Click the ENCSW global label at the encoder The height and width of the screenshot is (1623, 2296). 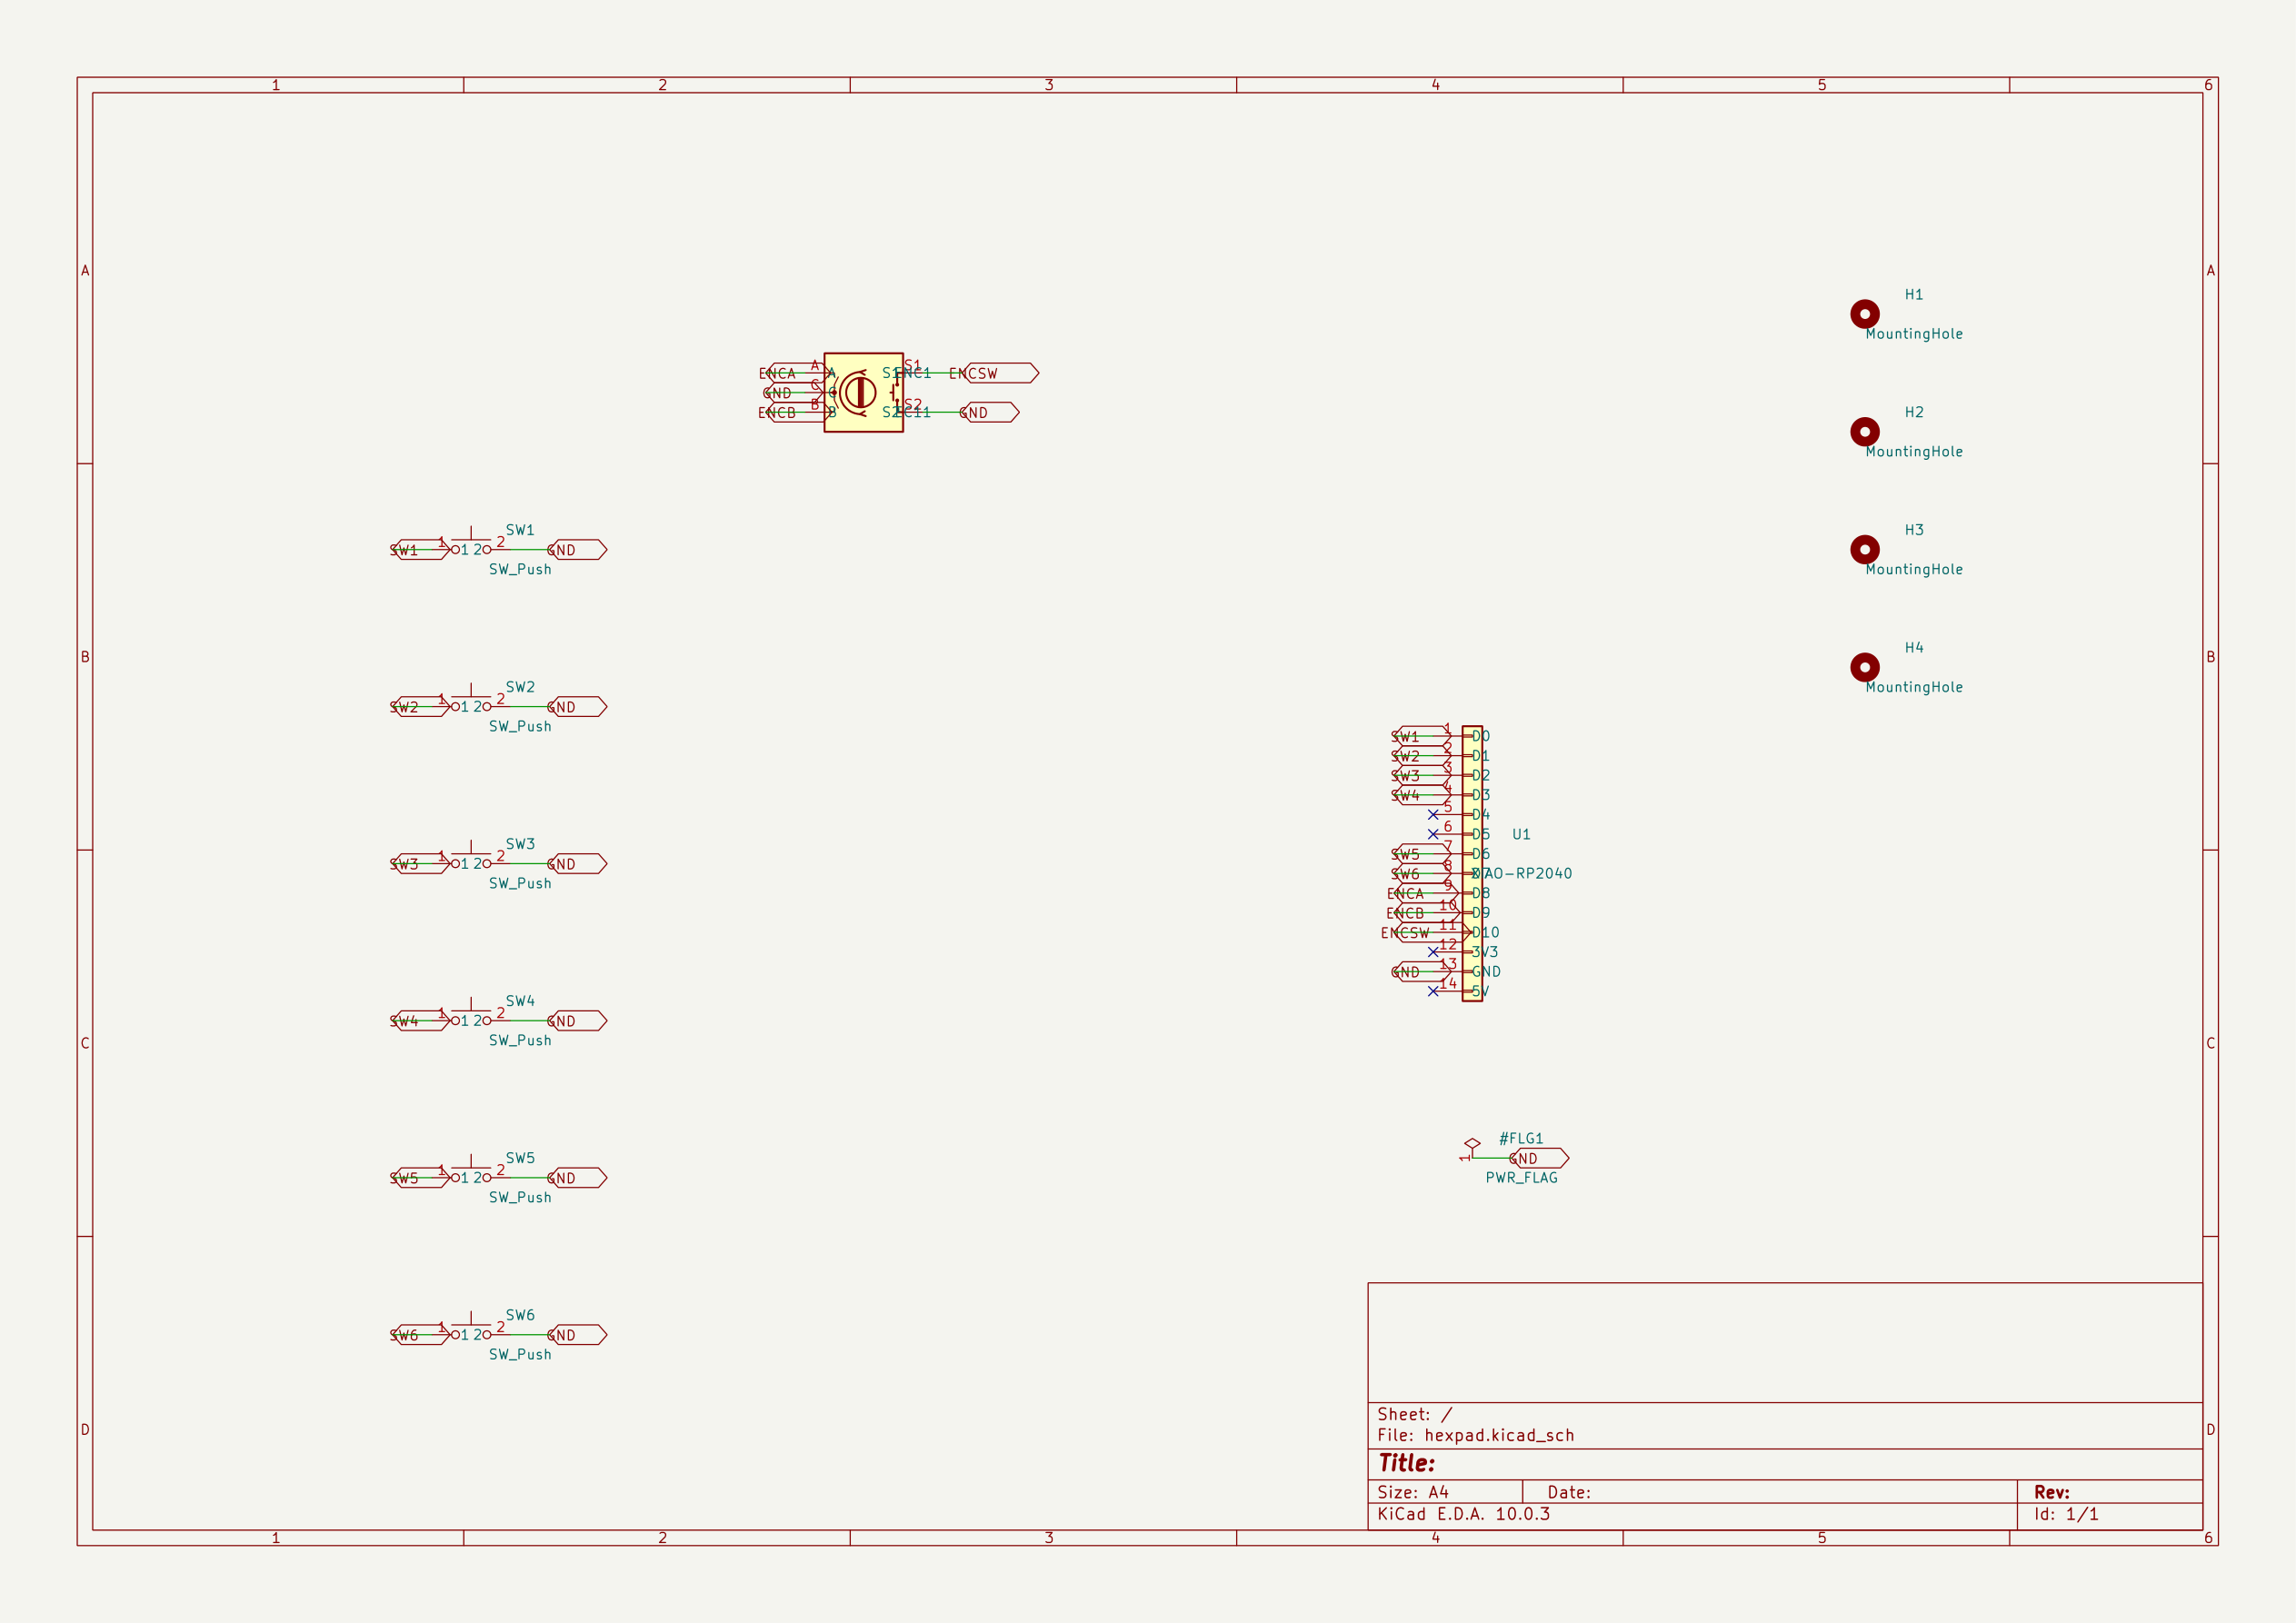tap(994, 373)
